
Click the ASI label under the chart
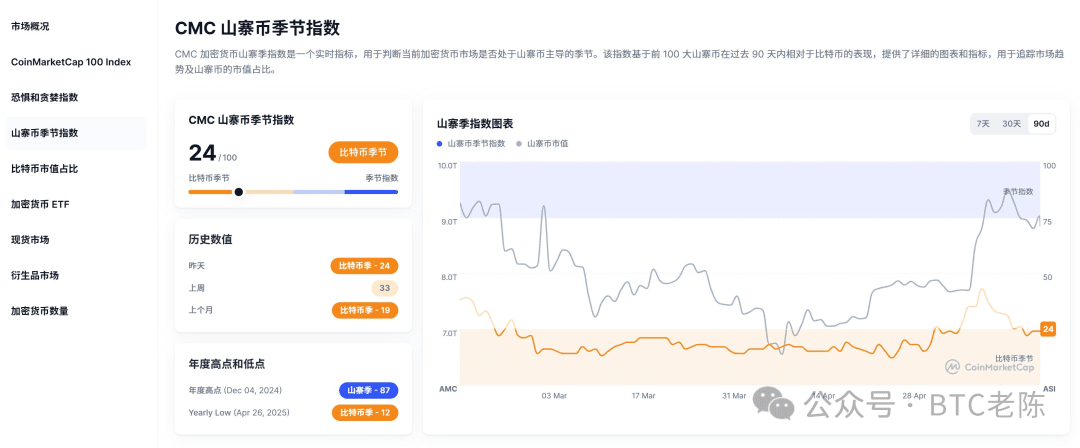1050,389
